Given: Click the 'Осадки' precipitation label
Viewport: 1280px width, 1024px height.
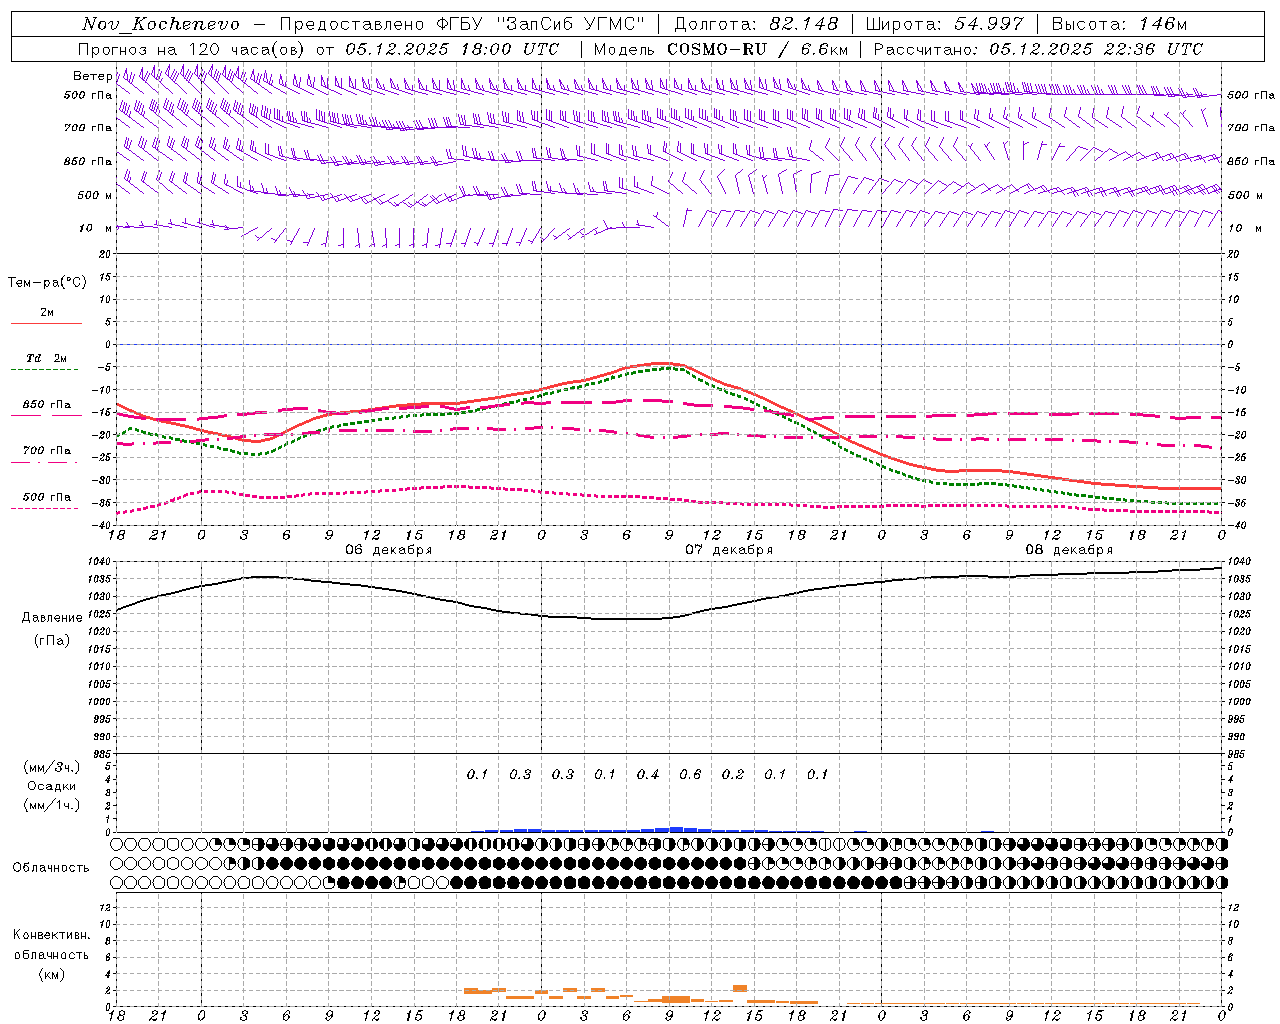Looking at the screenshot, I should 52,786.
